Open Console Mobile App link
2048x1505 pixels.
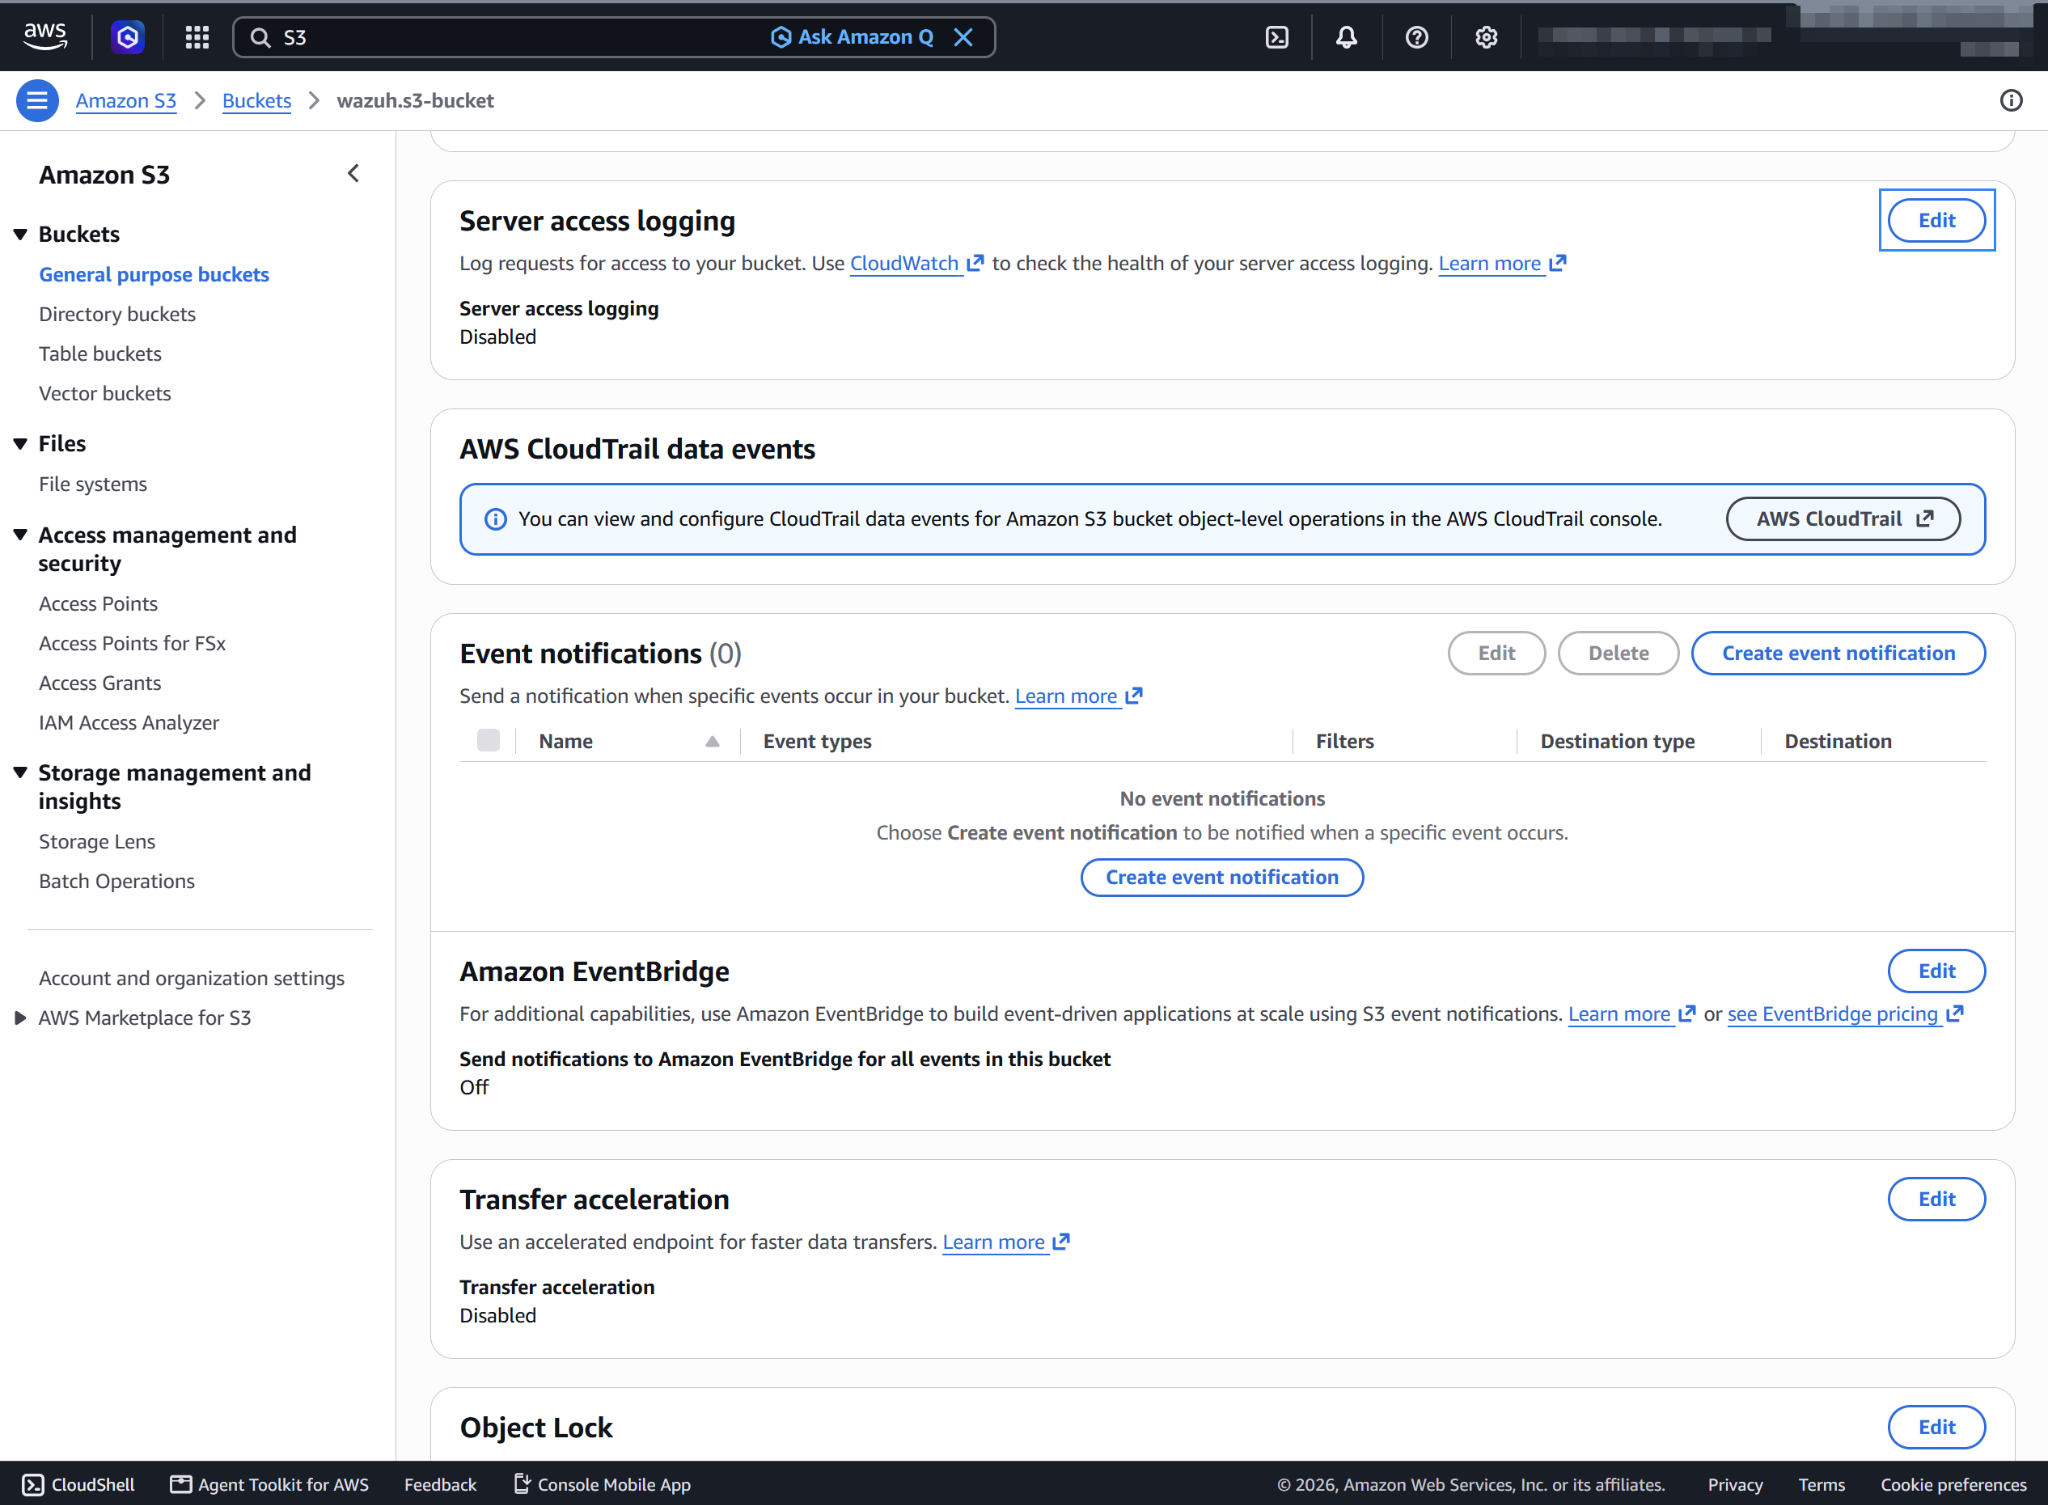tap(602, 1485)
